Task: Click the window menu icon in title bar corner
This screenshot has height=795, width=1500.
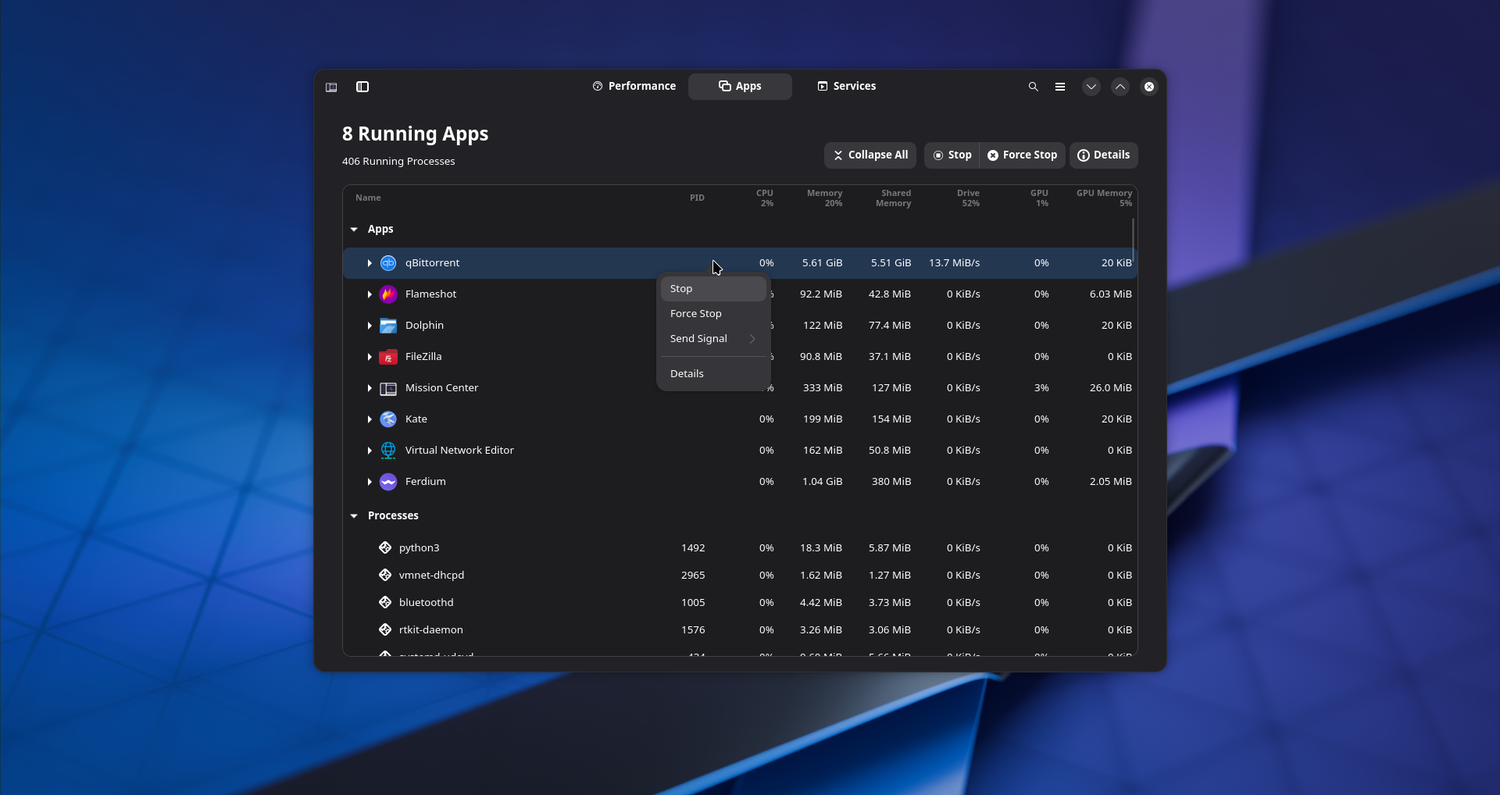Action: pos(331,87)
